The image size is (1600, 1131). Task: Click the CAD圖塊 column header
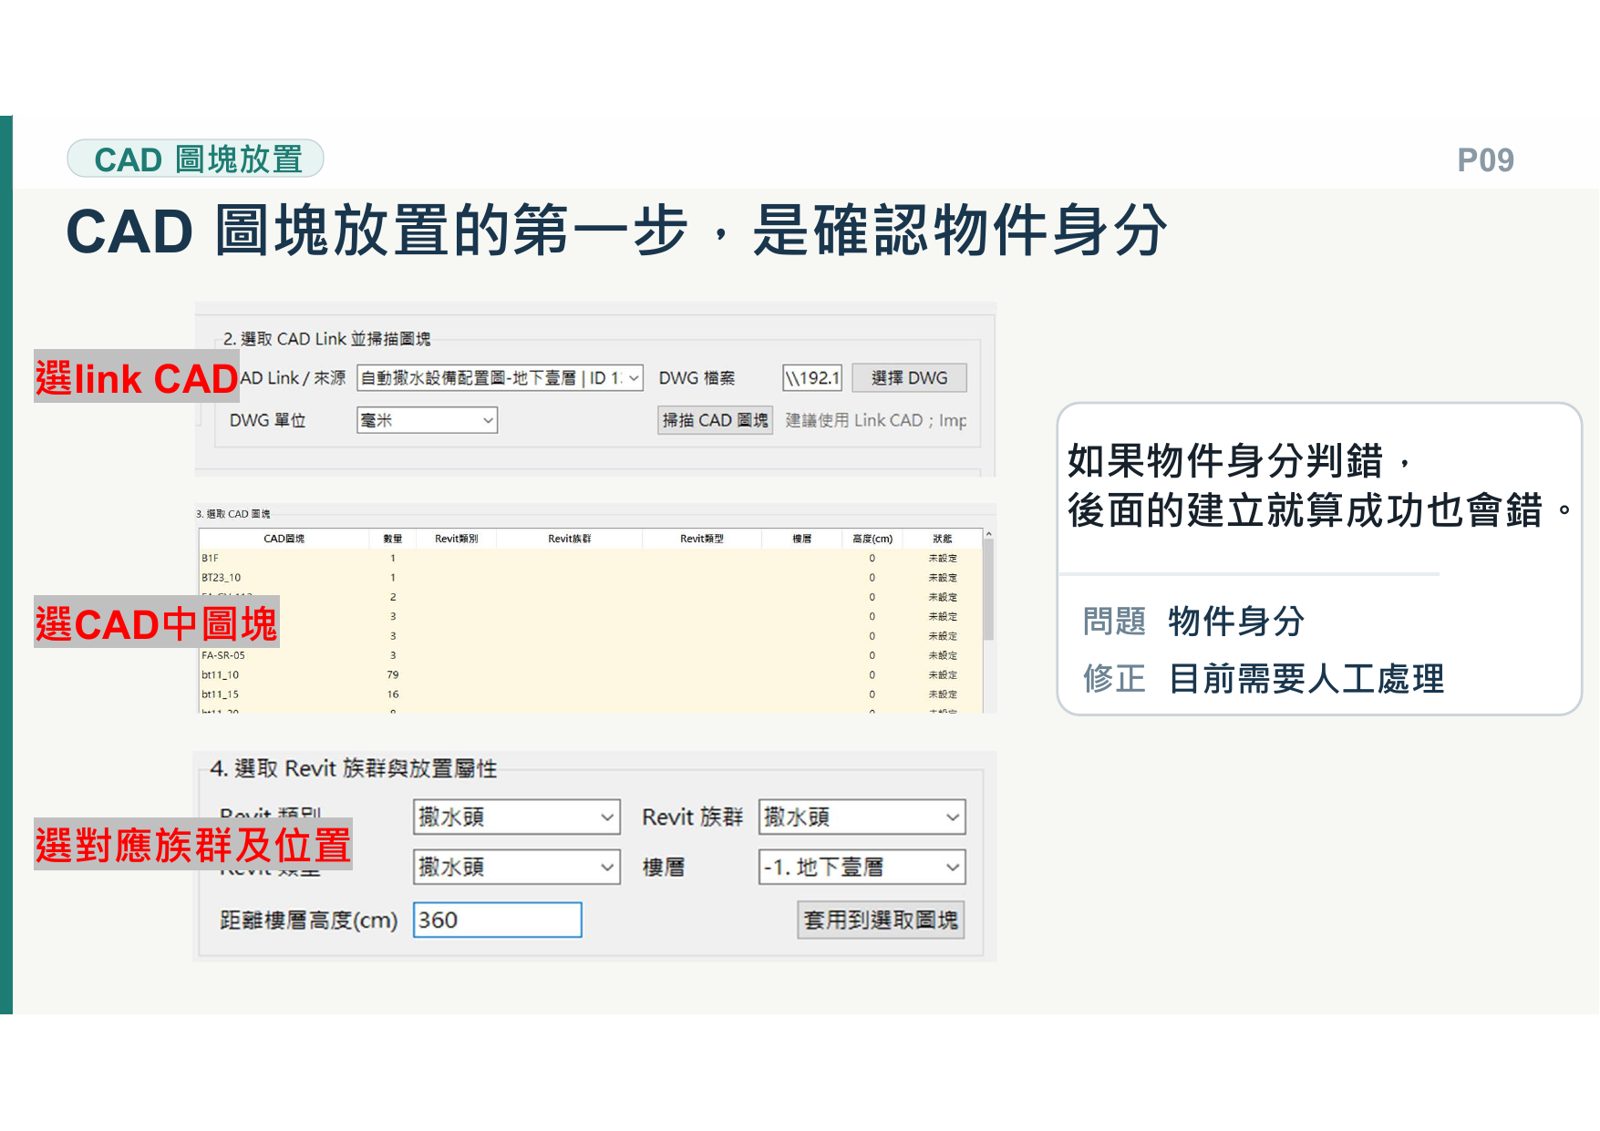pos(284,539)
